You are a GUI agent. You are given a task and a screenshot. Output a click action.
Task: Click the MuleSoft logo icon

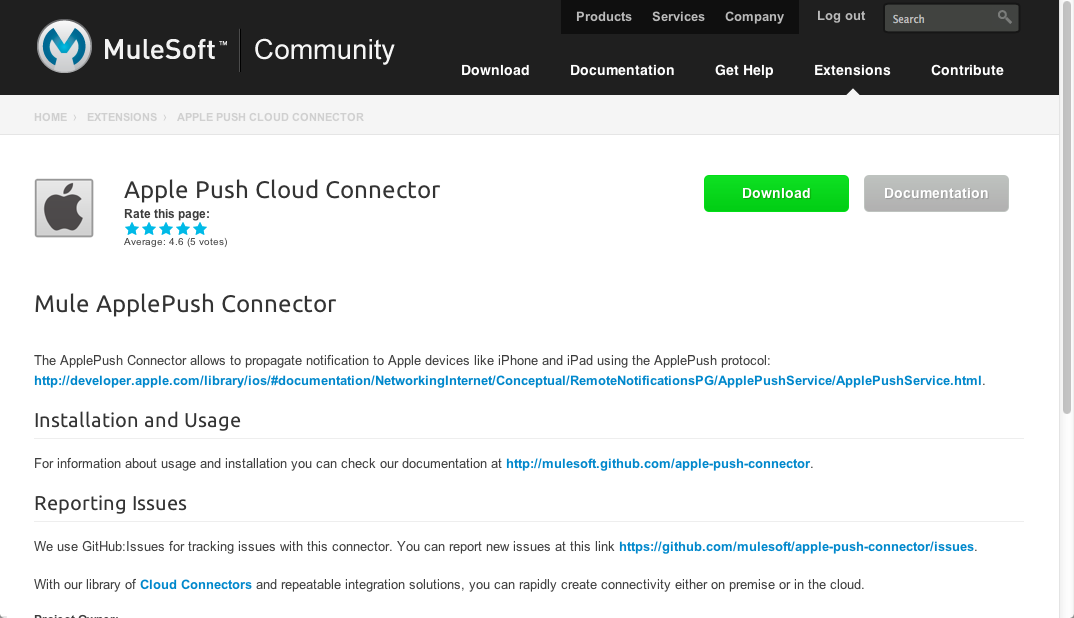point(64,48)
